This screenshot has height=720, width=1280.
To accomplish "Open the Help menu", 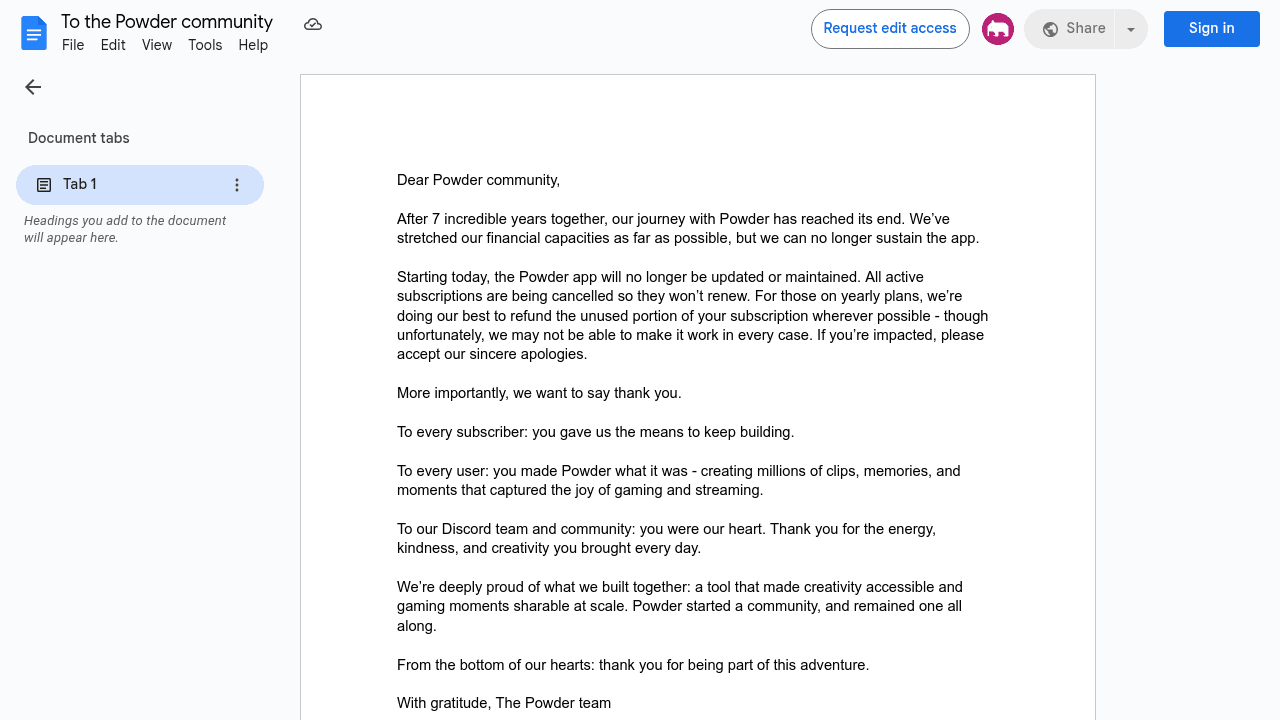I will pyautogui.click(x=253, y=45).
